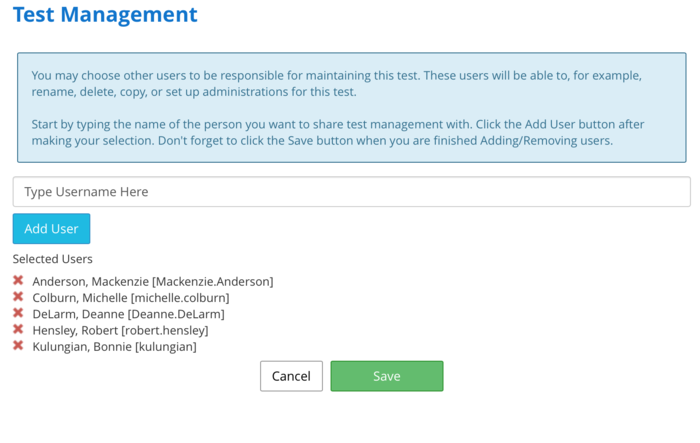
Task: Save the selected users list
Action: [386, 376]
